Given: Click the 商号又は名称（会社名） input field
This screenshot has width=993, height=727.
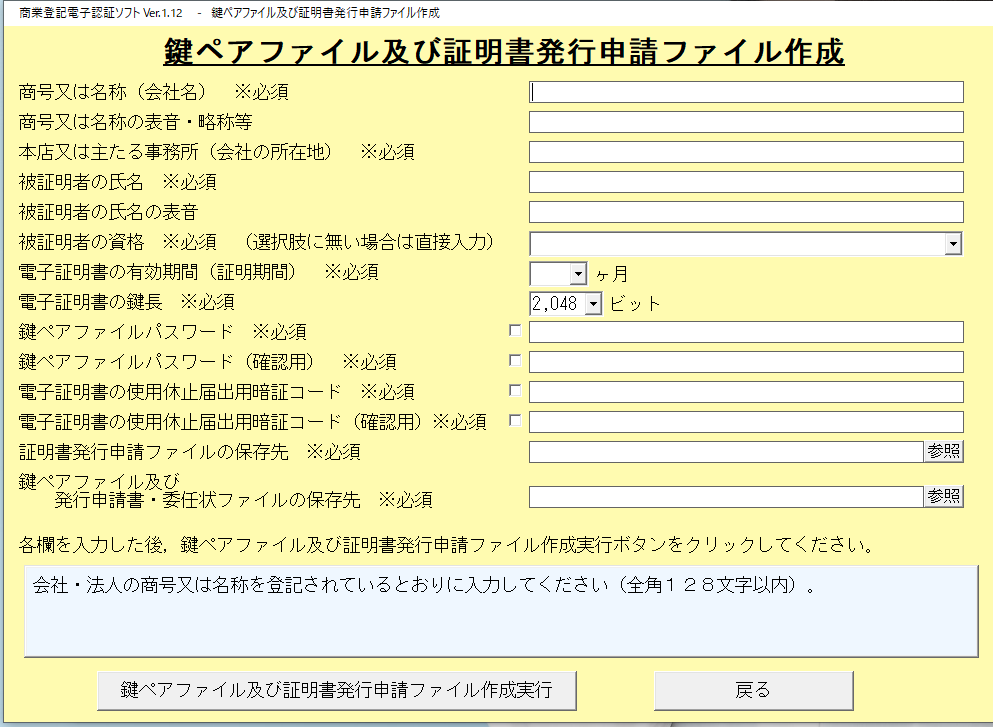Looking at the screenshot, I should point(745,92).
